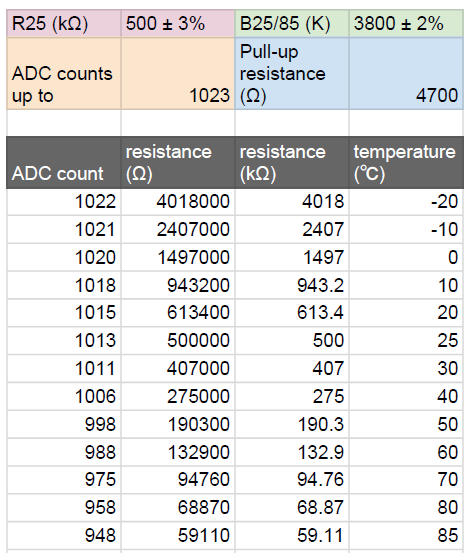
Task: Click the 500000 ohm resistance cell
Action: (178, 341)
